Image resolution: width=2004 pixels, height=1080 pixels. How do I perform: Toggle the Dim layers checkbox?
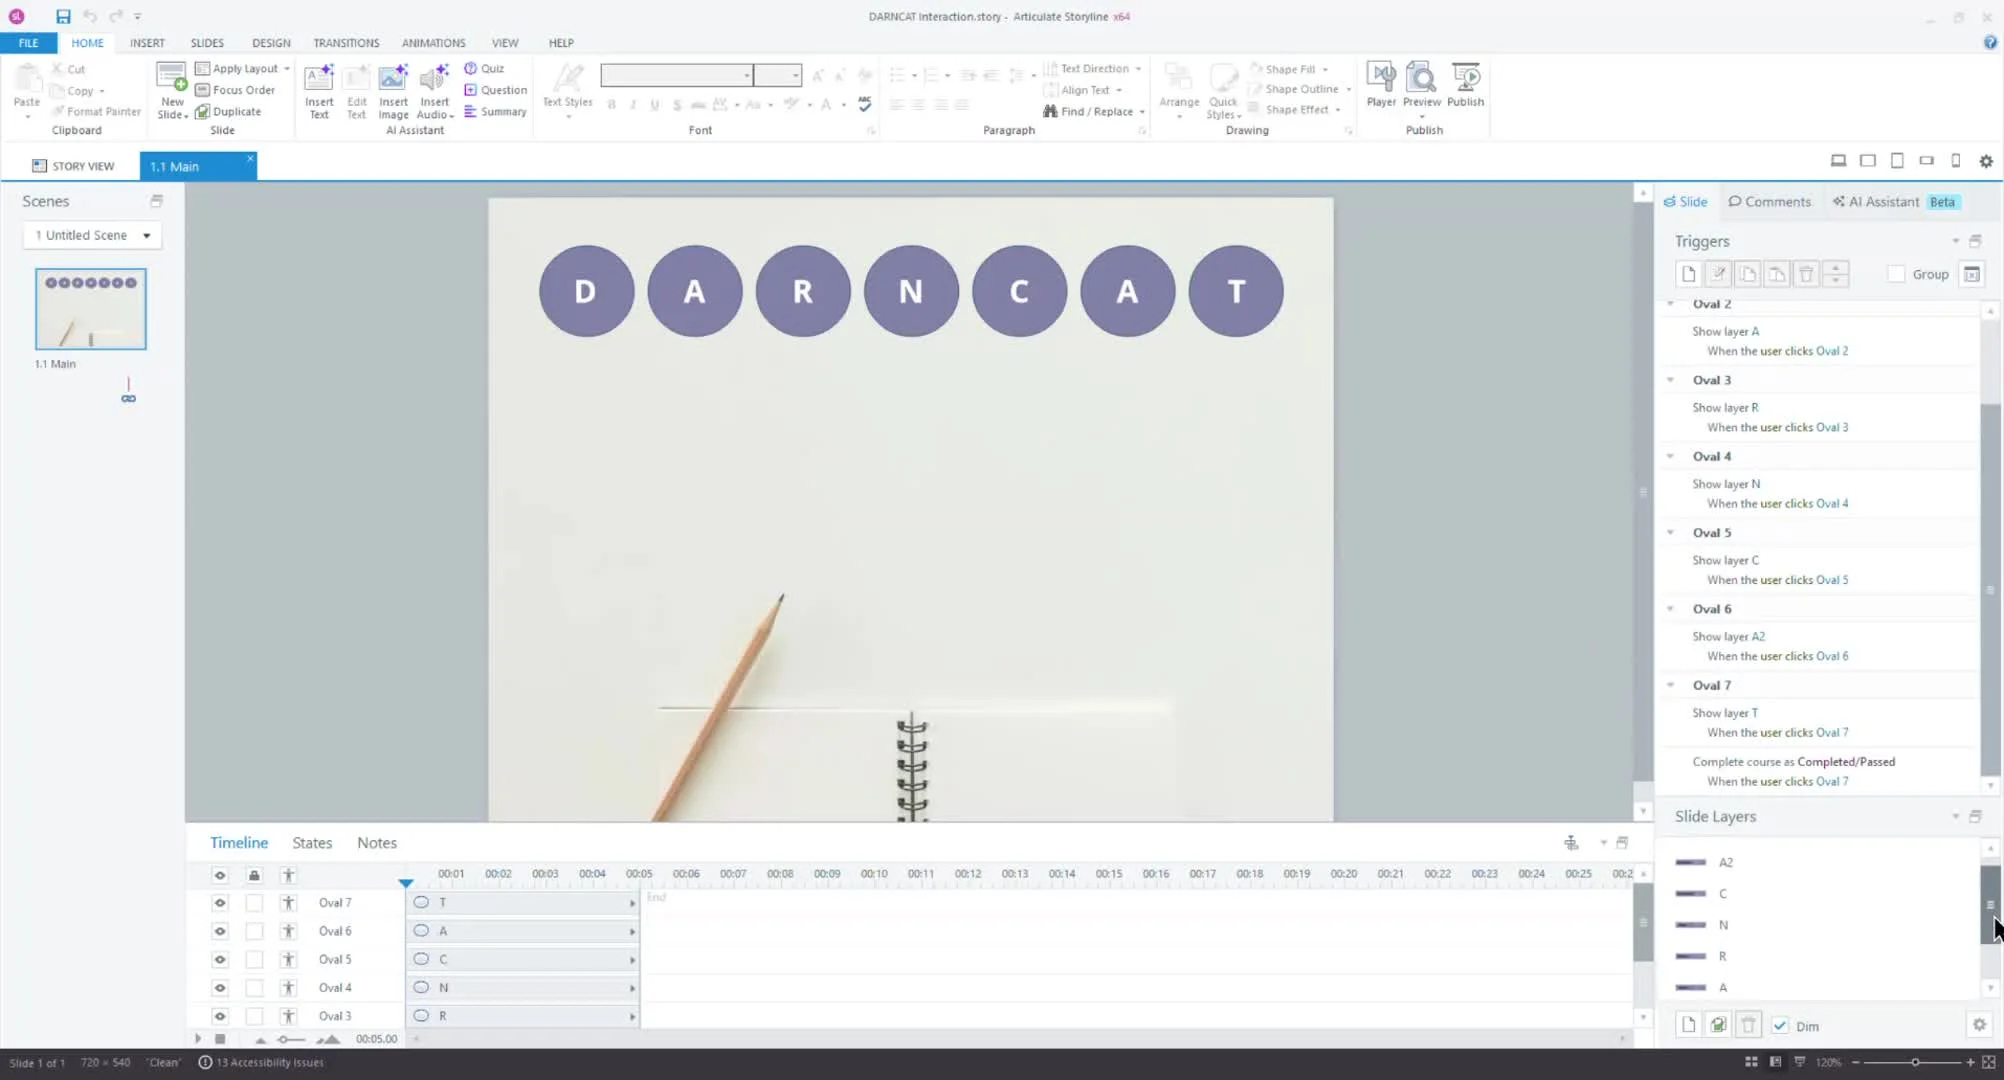[1780, 1026]
